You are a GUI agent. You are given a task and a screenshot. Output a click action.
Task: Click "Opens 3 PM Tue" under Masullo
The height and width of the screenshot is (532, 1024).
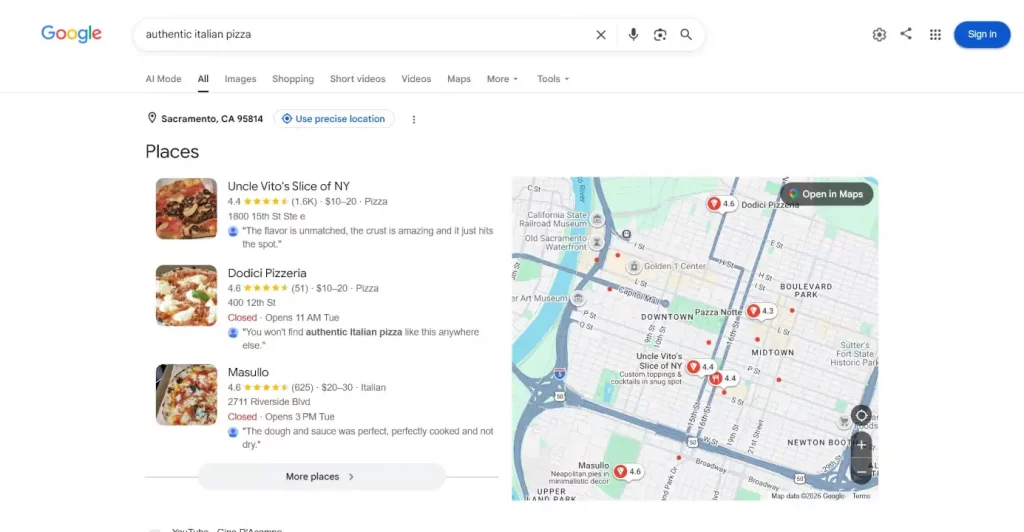(x=300, y=416)
